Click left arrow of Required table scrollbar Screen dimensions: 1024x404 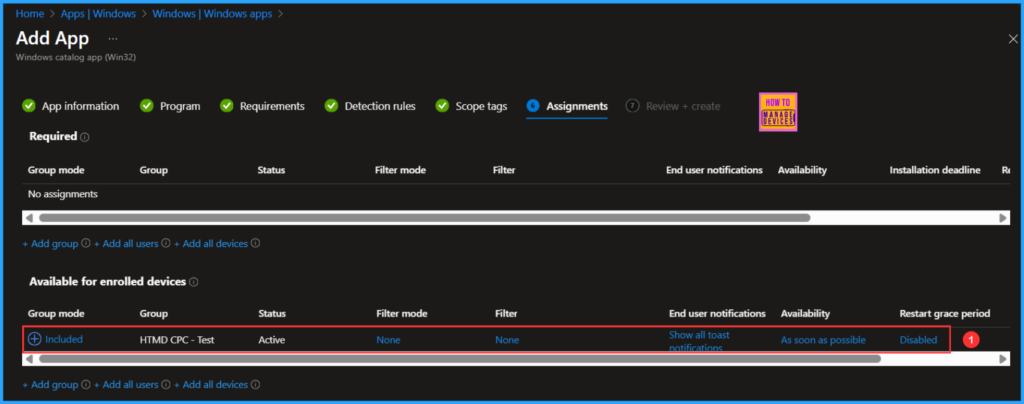(29, 218)
